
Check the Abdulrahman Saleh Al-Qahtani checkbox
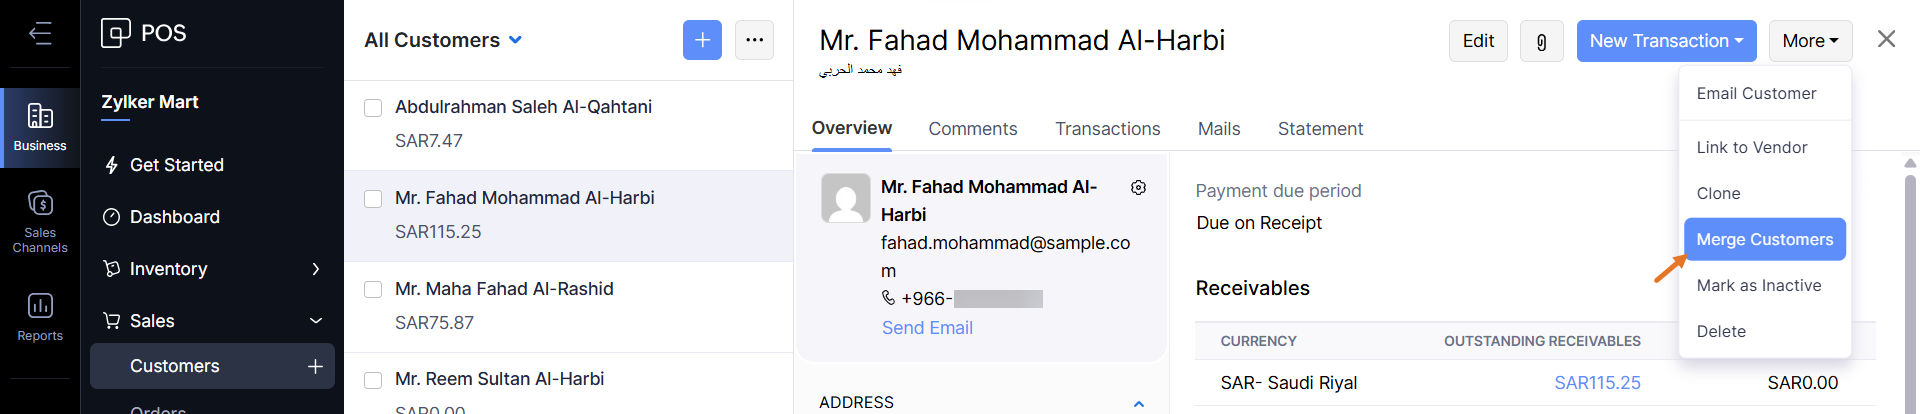pyautogui.click(x=373, y=108)
